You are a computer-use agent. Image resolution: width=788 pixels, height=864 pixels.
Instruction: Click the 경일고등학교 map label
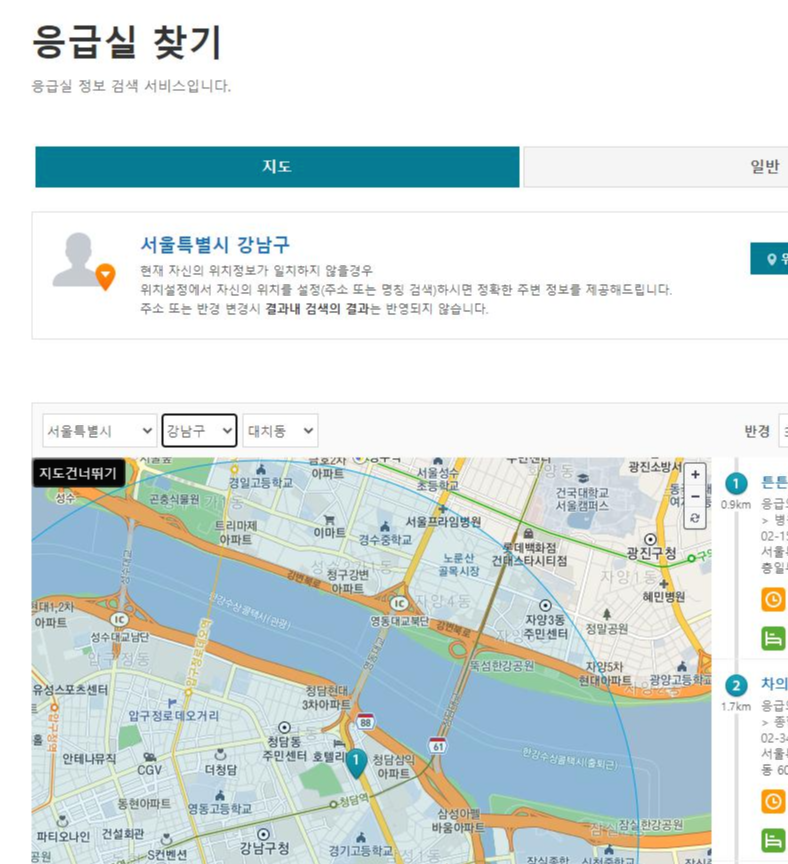coord(261,483)
